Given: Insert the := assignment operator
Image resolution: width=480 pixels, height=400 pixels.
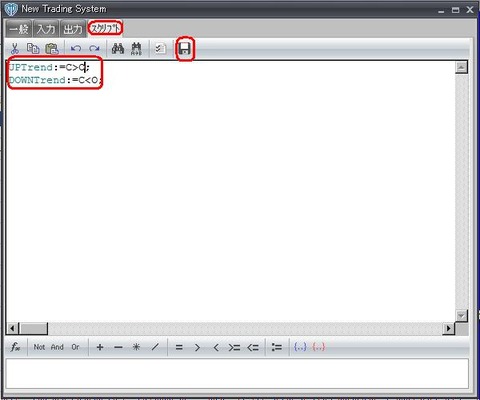Looking at the screenshot, I should (x=276, y=347).
